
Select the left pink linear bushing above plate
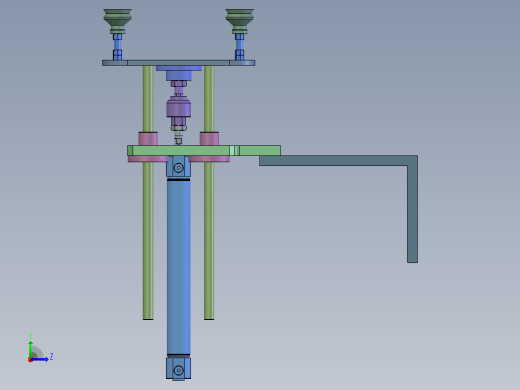point(148,139)
